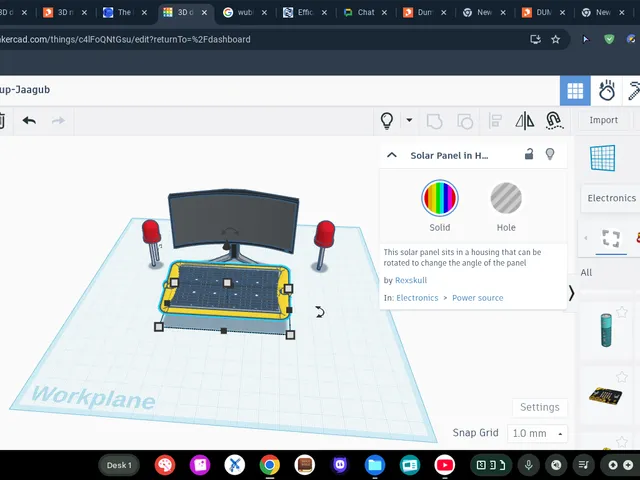Click the trash delete icon
This screenshot has height=480, width=640.
tap(2, 121)
